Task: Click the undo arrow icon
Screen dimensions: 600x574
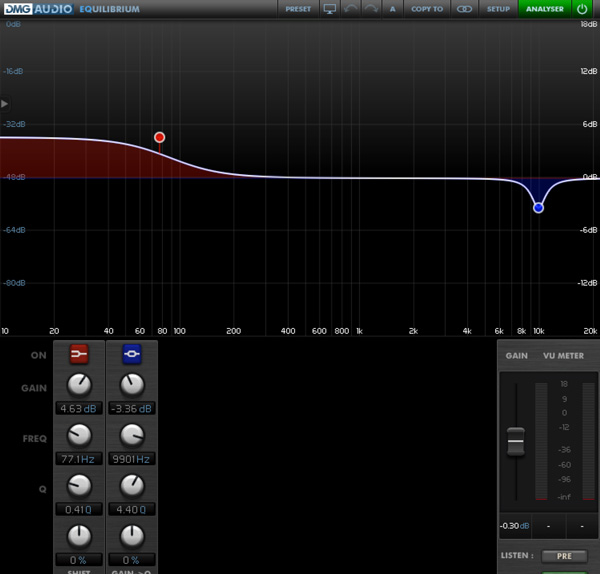Action: (351, 9)
